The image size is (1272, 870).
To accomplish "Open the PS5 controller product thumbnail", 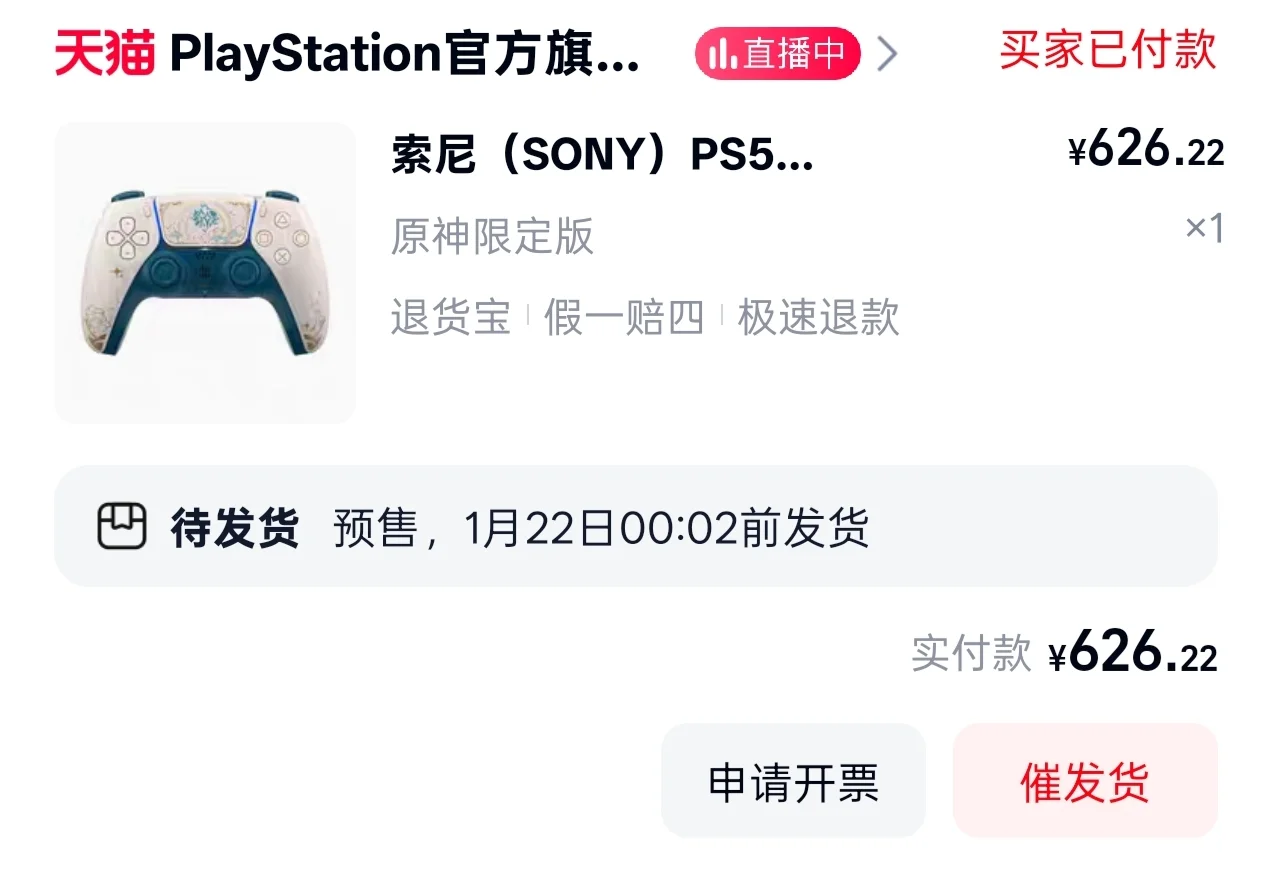I will pos(205,273).
